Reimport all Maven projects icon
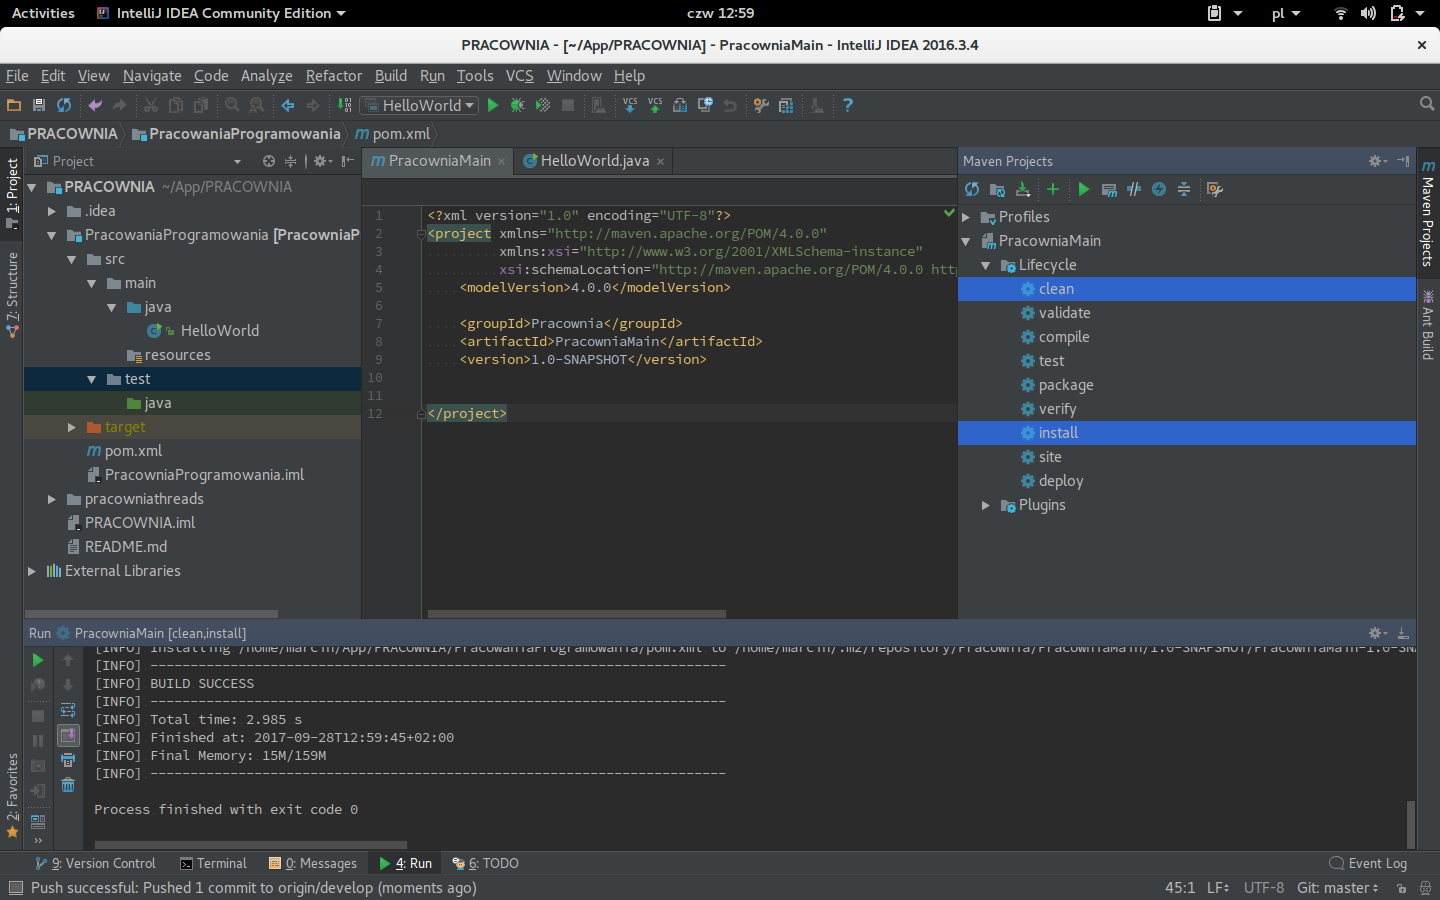This screenshot has height=900, width=1440. click(x=972, y=189)
